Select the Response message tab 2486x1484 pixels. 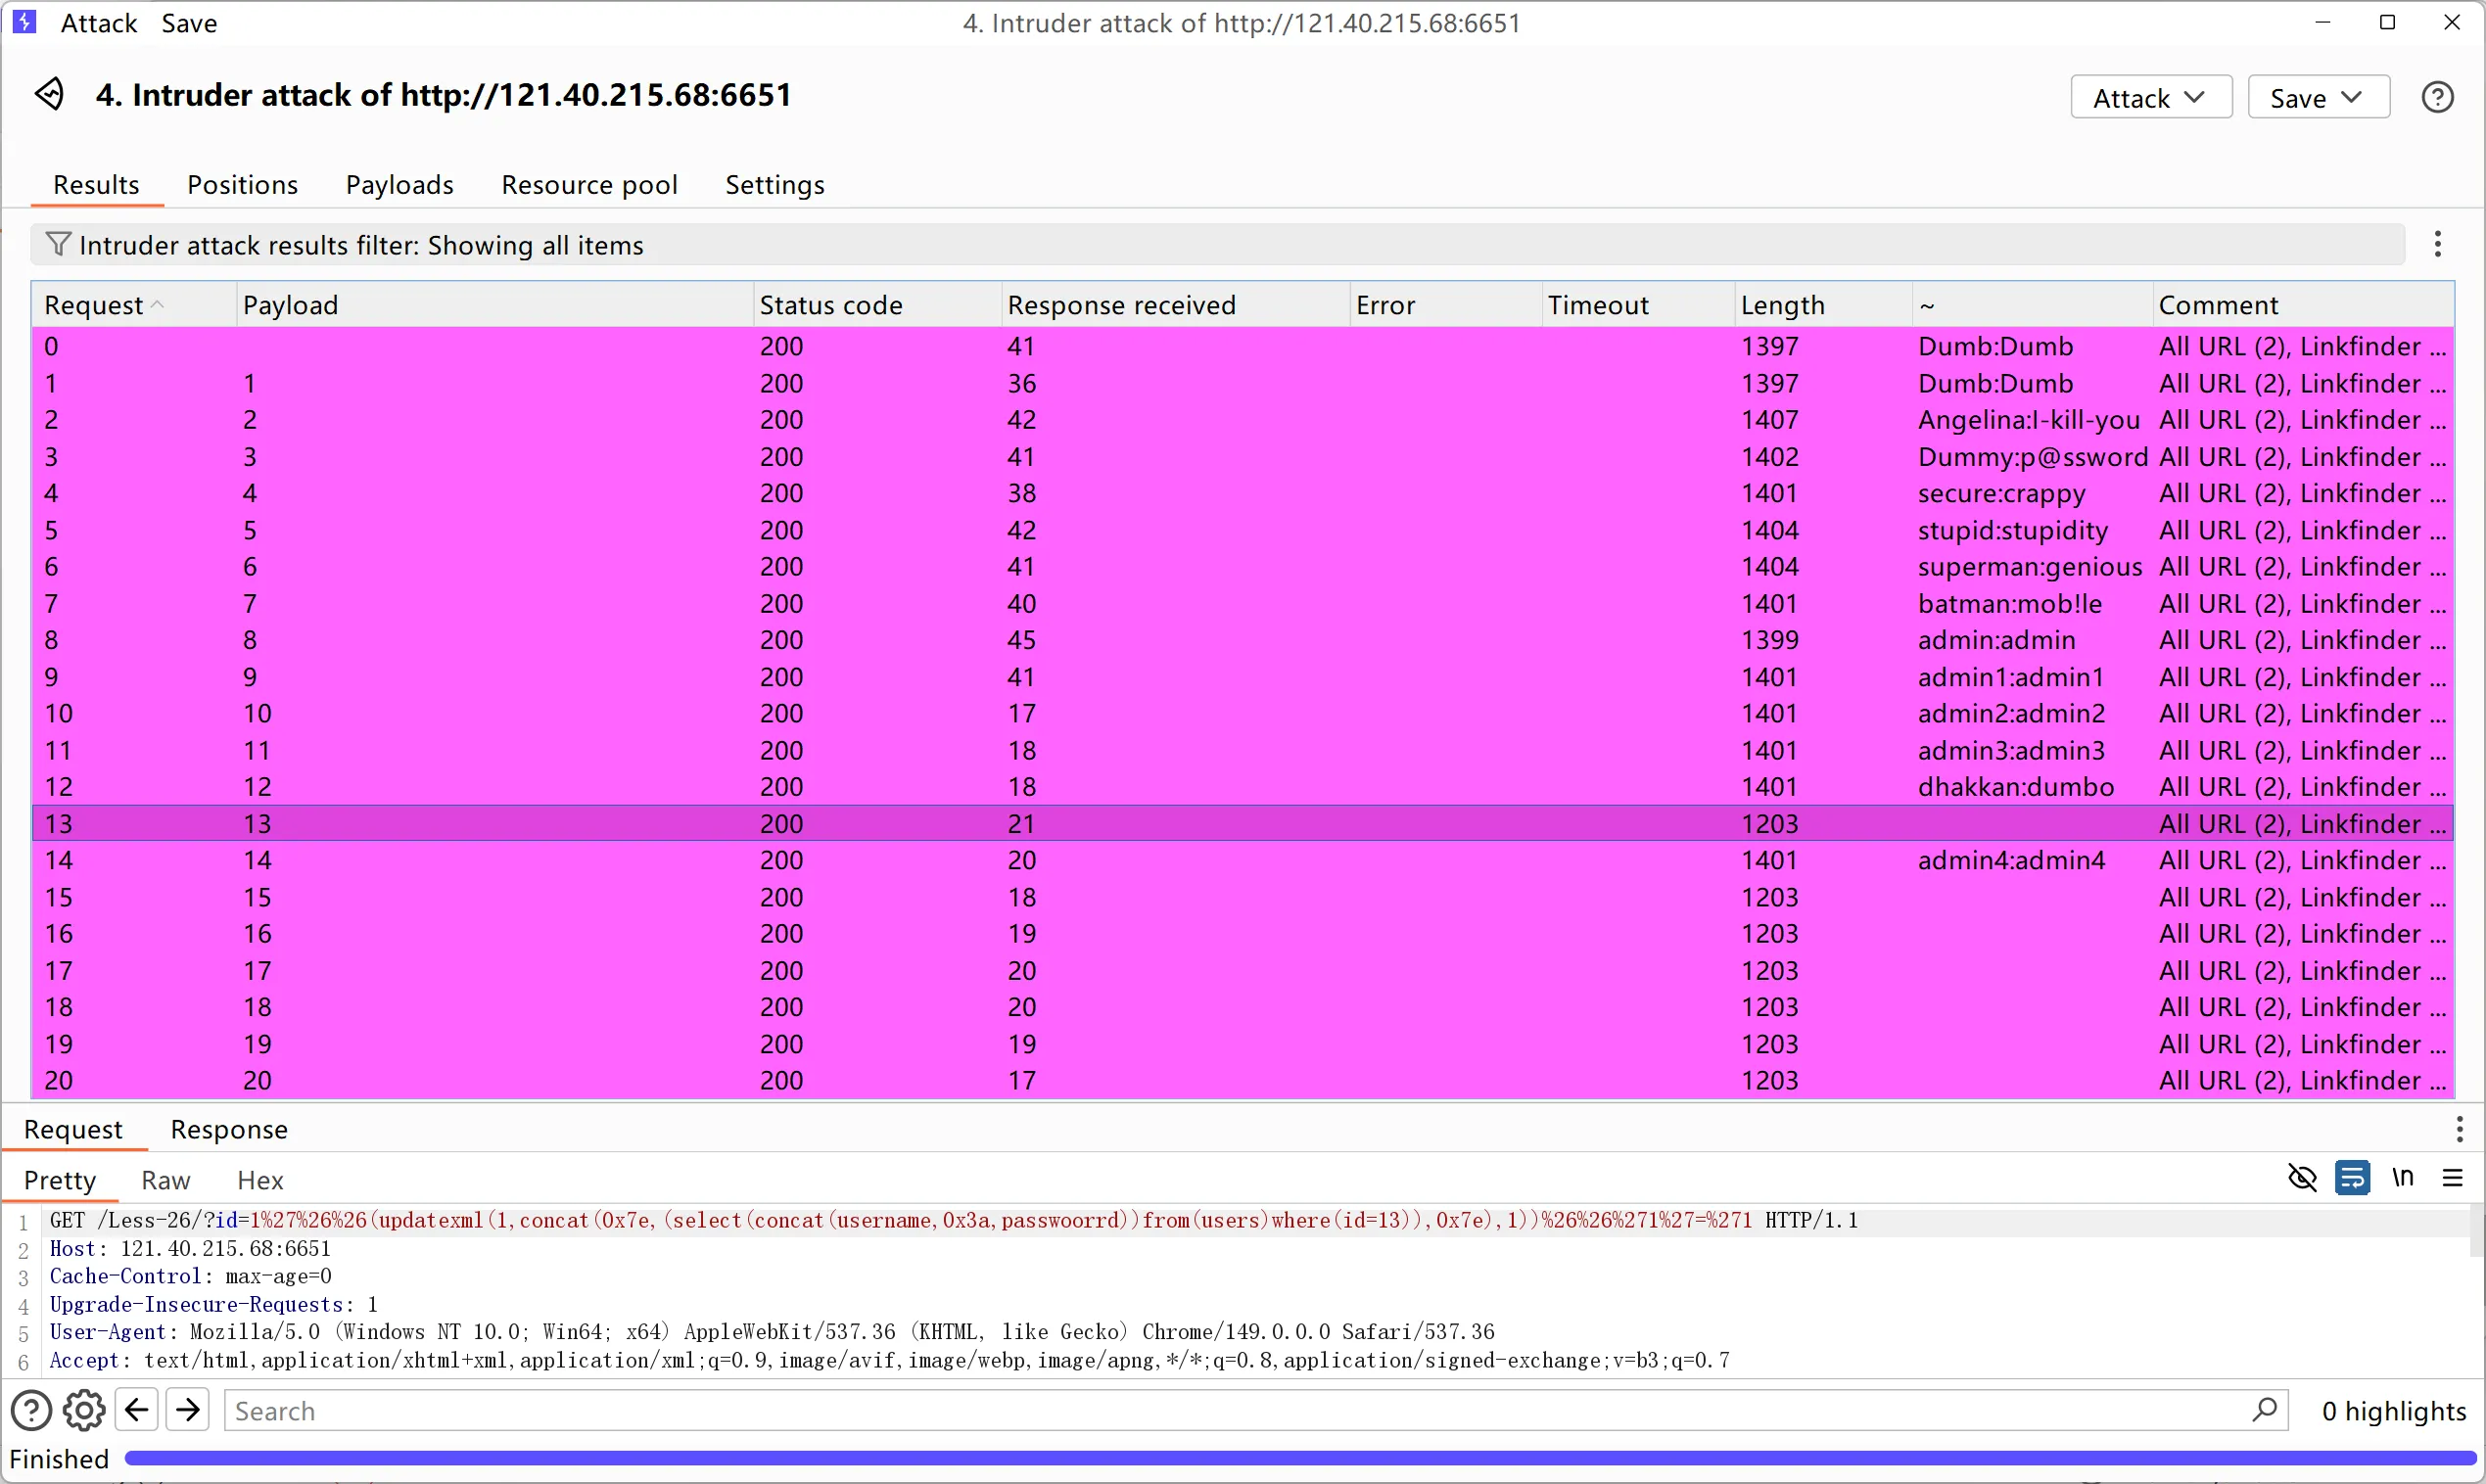[x=229, y=1129]
